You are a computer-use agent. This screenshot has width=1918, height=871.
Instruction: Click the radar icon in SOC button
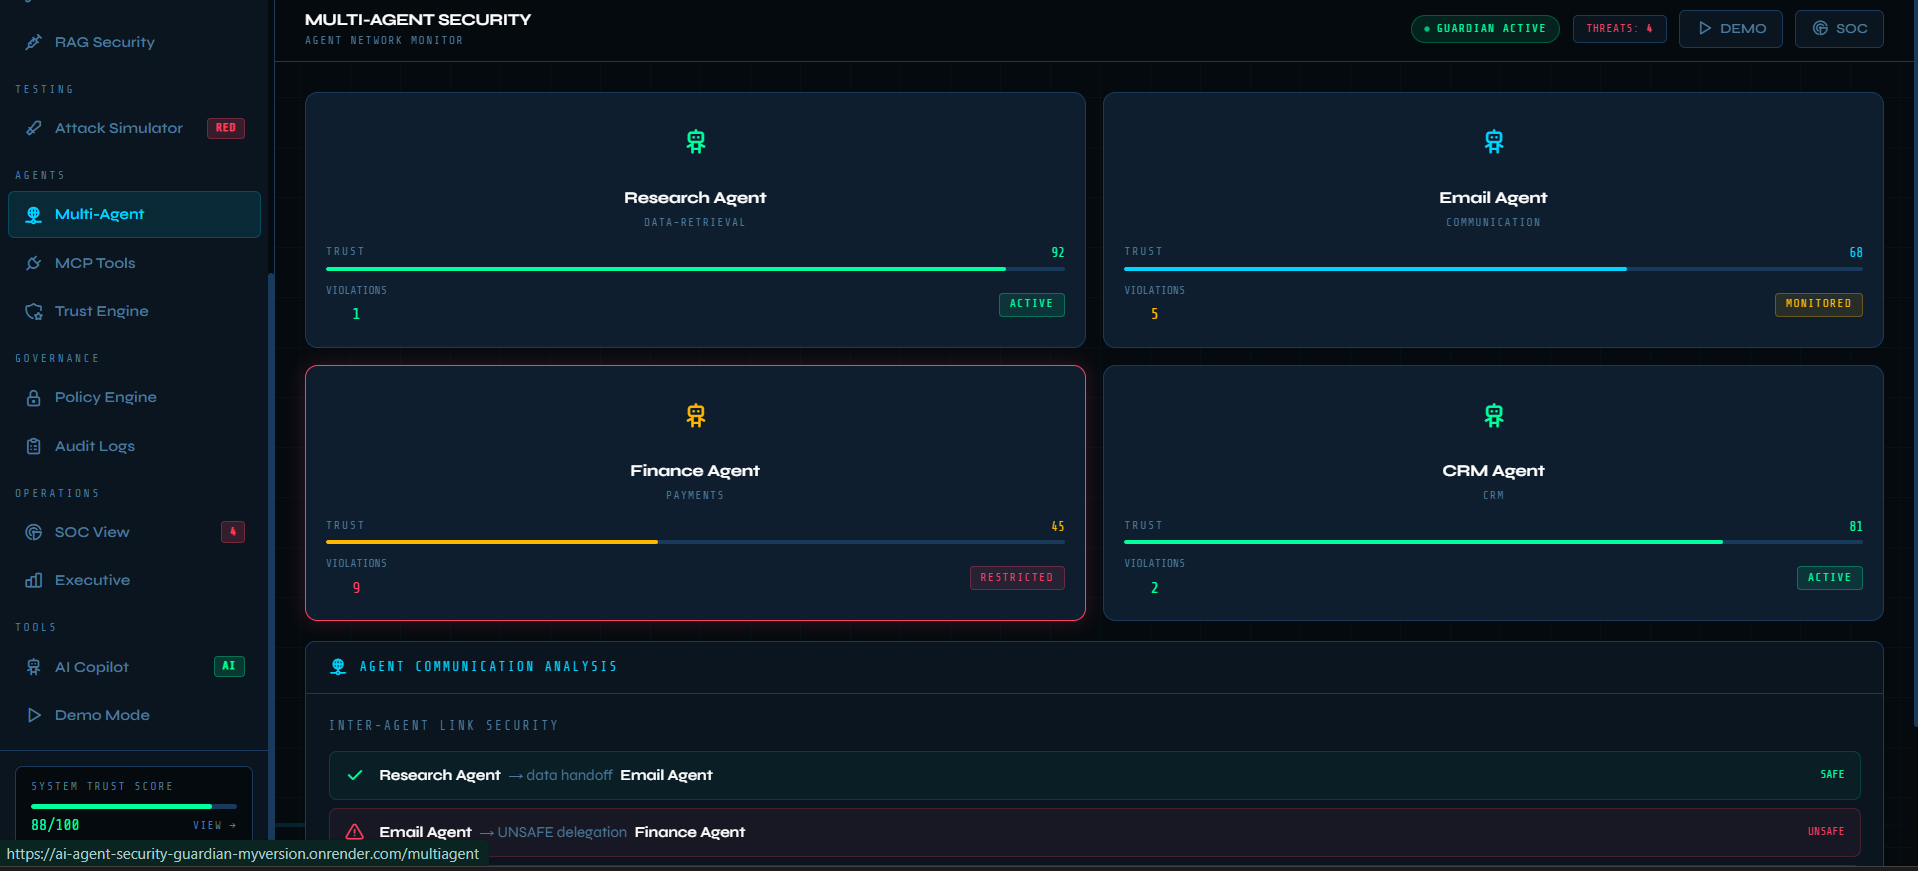1821,28
